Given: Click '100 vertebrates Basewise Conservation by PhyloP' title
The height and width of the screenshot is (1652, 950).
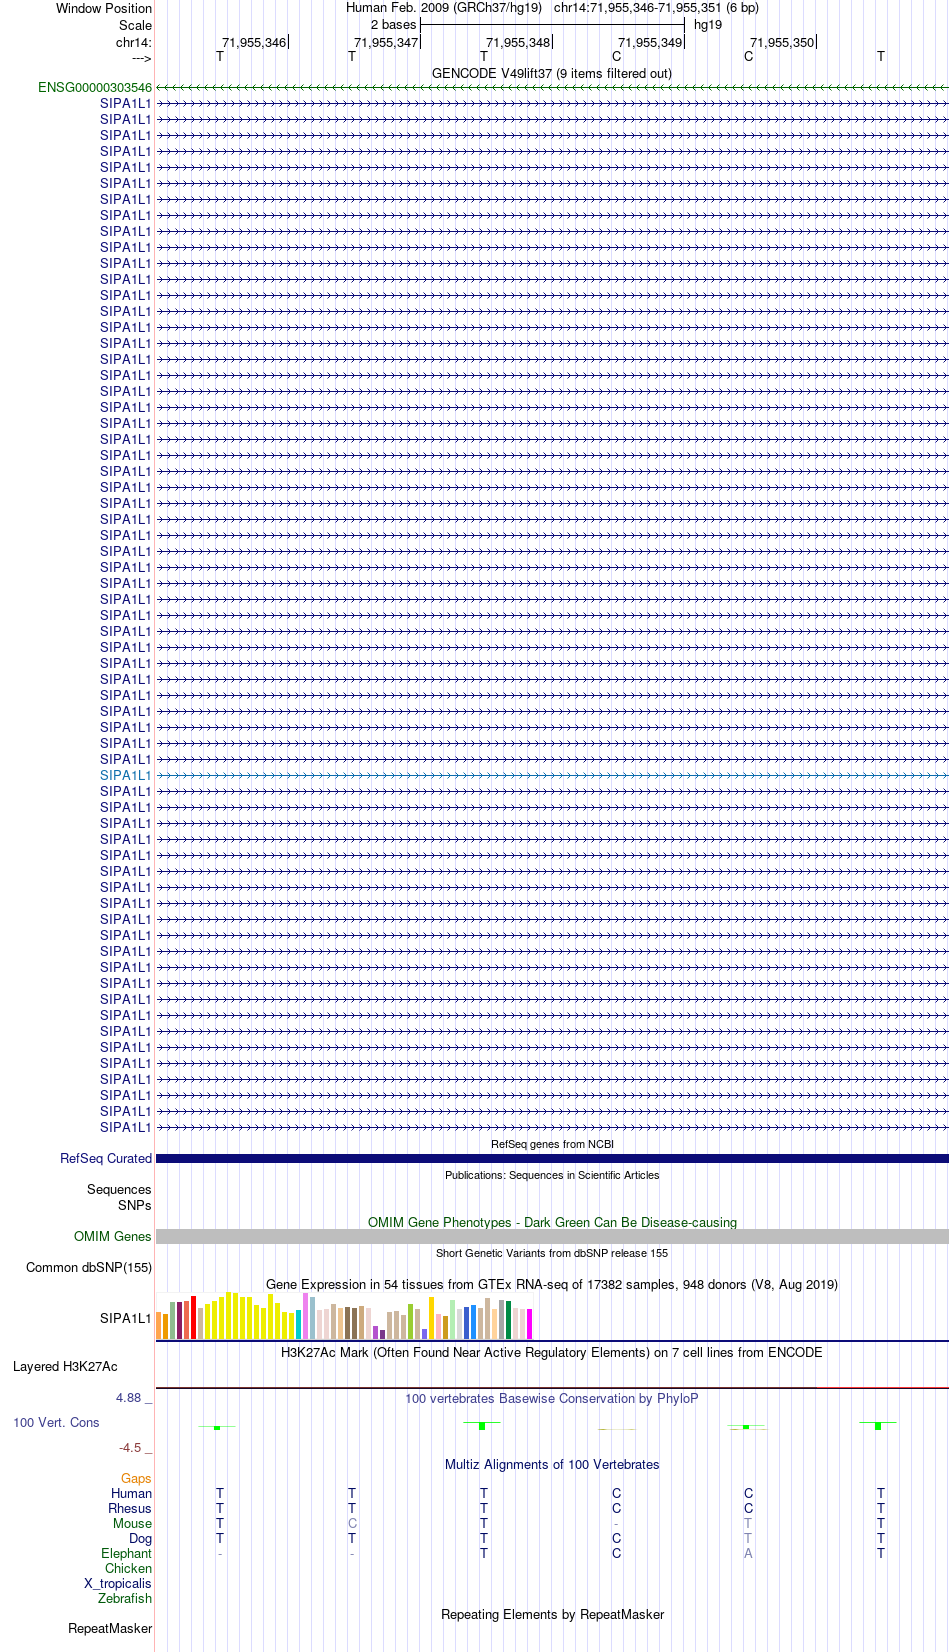Looking at the screenshot, I should pos(552,1399).
